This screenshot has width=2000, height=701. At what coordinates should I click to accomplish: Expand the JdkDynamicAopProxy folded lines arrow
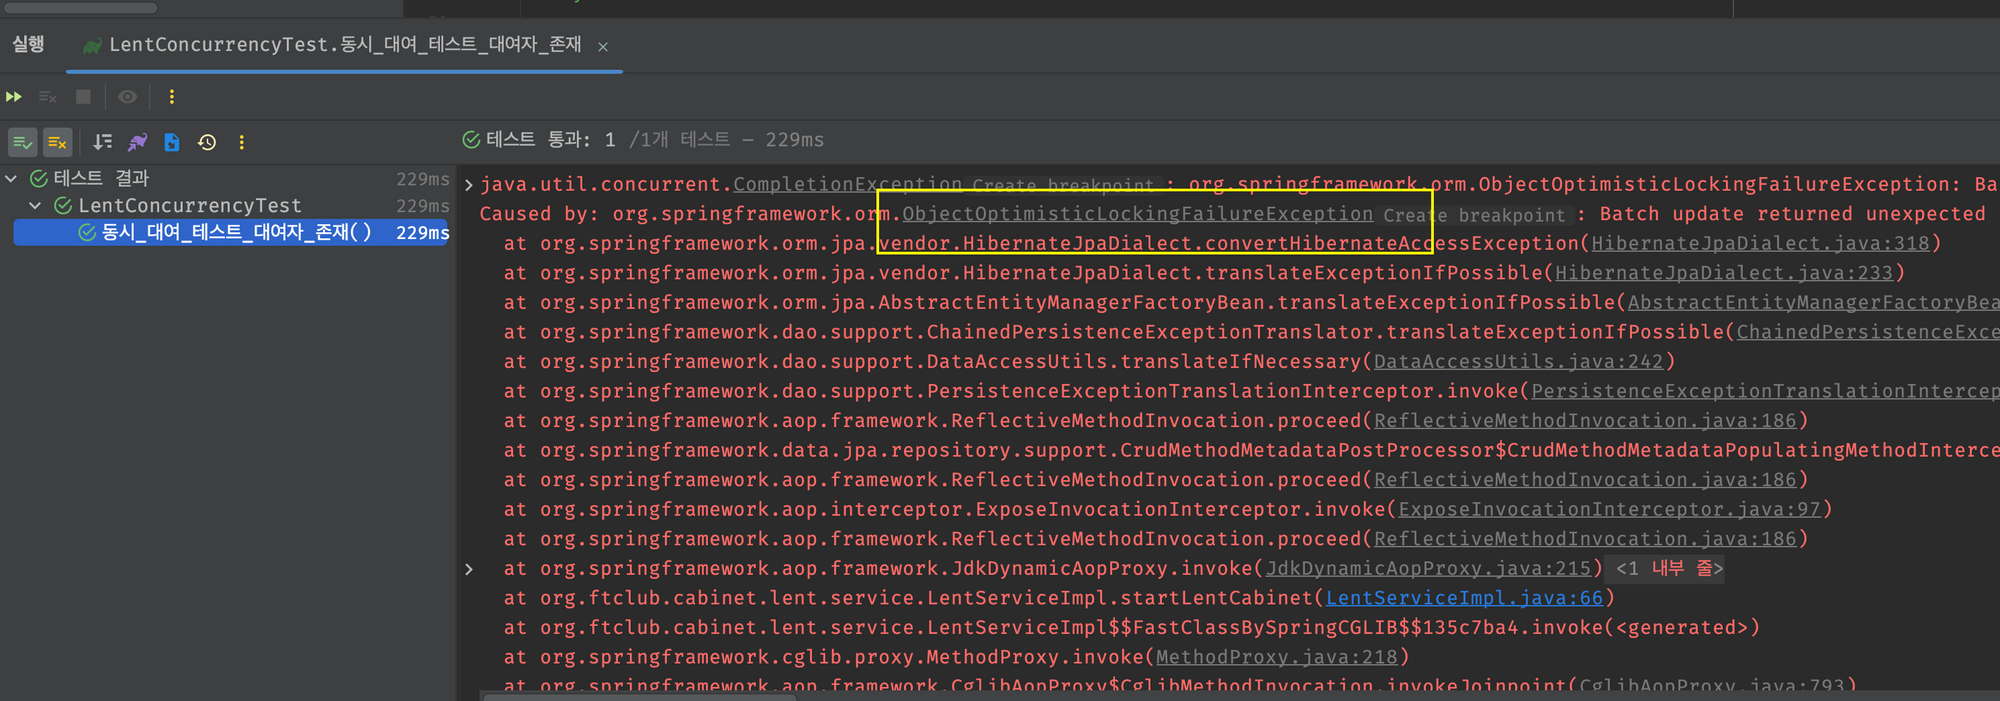(x=468, y=569)
